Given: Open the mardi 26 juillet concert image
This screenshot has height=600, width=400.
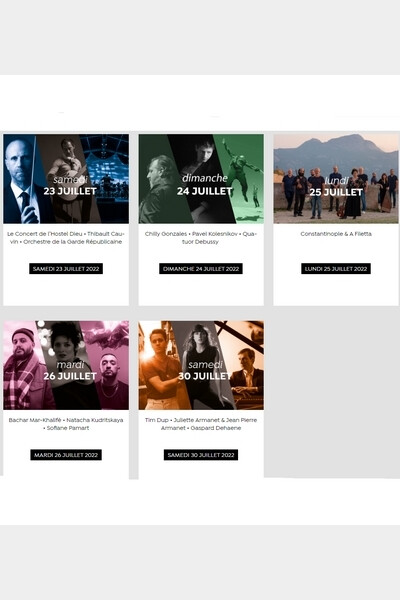Looking at the screenshot, I should tap(66, 365).
